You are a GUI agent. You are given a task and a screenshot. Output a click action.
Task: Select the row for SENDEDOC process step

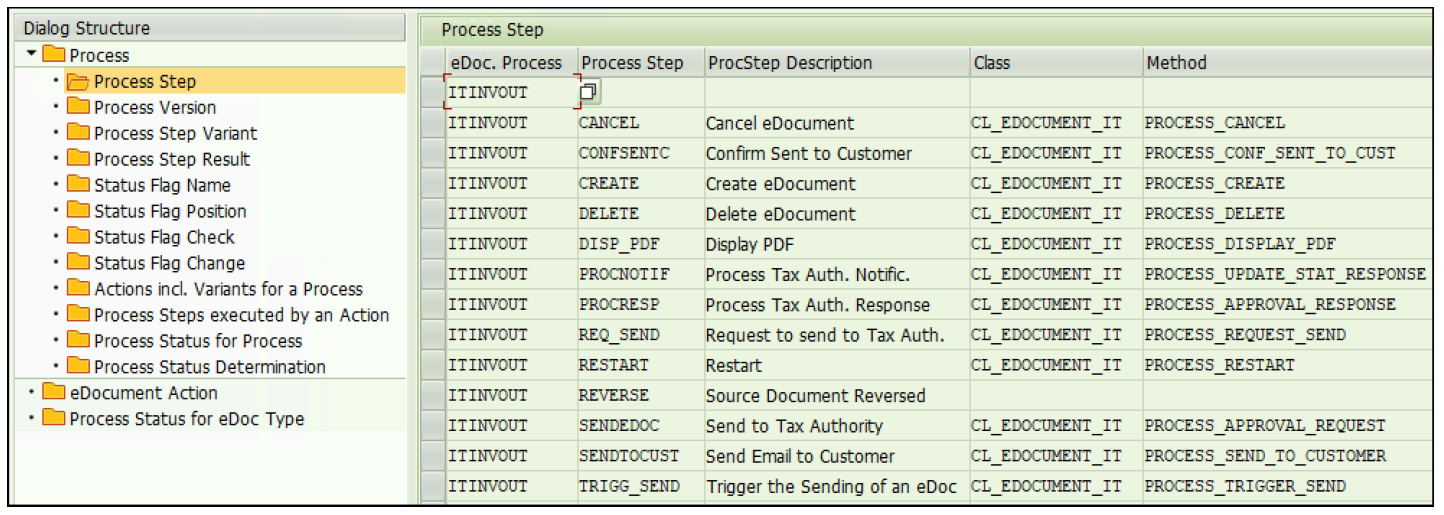[x=432, y=426]
